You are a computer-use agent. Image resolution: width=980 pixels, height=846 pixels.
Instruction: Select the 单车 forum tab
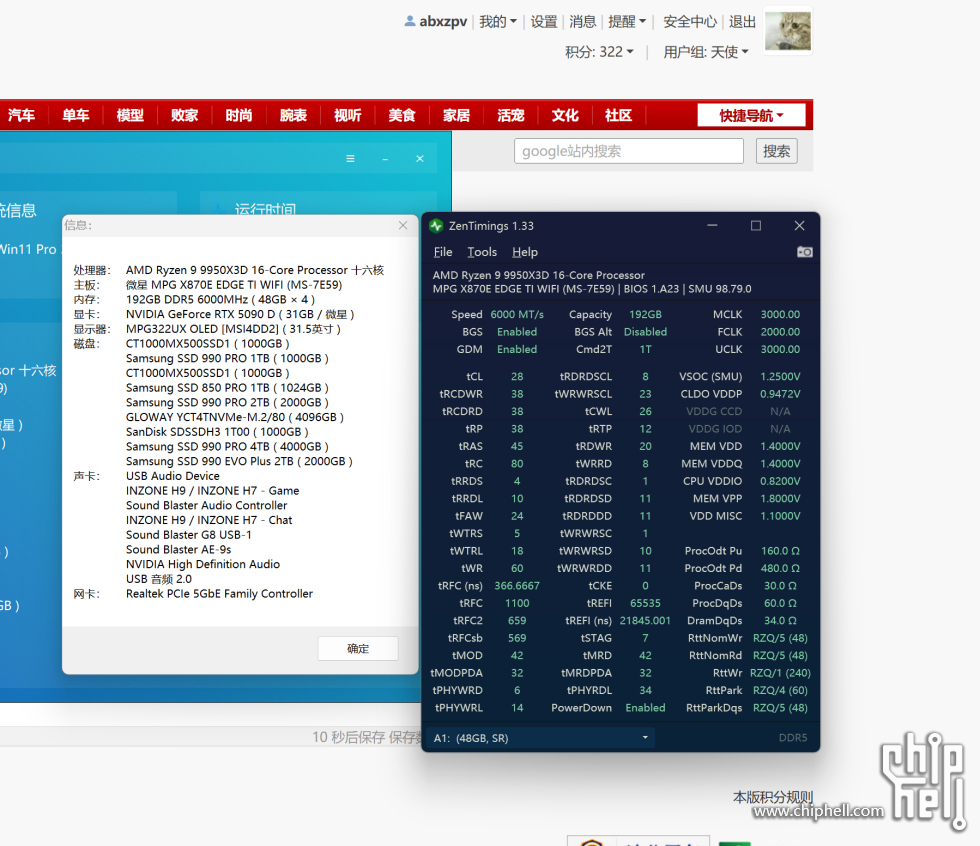(76, 115)
